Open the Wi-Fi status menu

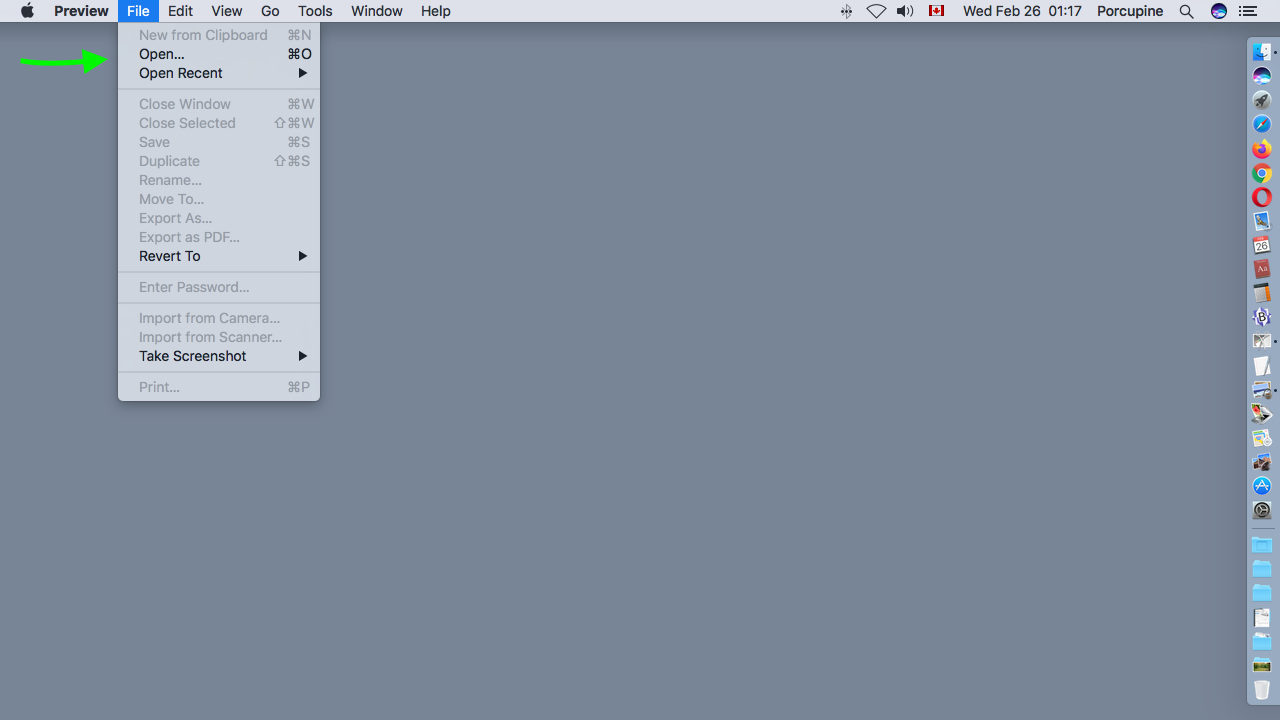[876, 11]
